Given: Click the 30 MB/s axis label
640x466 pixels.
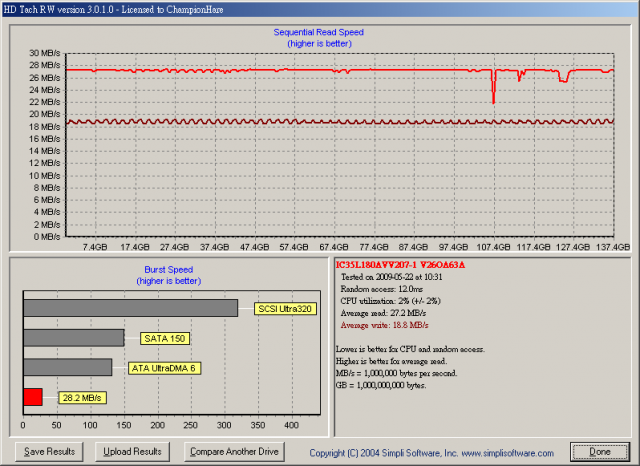Looking at the screenshot, I should click(44, 53).
